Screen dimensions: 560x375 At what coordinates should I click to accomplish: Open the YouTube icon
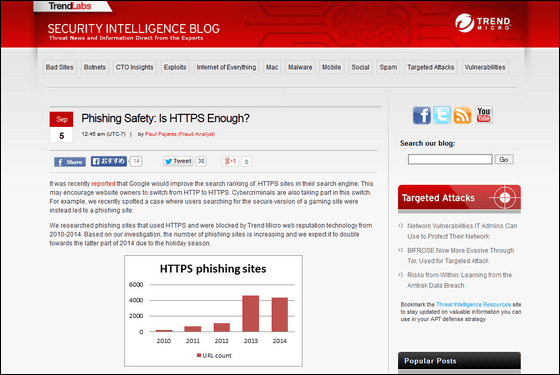pyautogui.click(x=484, y=115)
